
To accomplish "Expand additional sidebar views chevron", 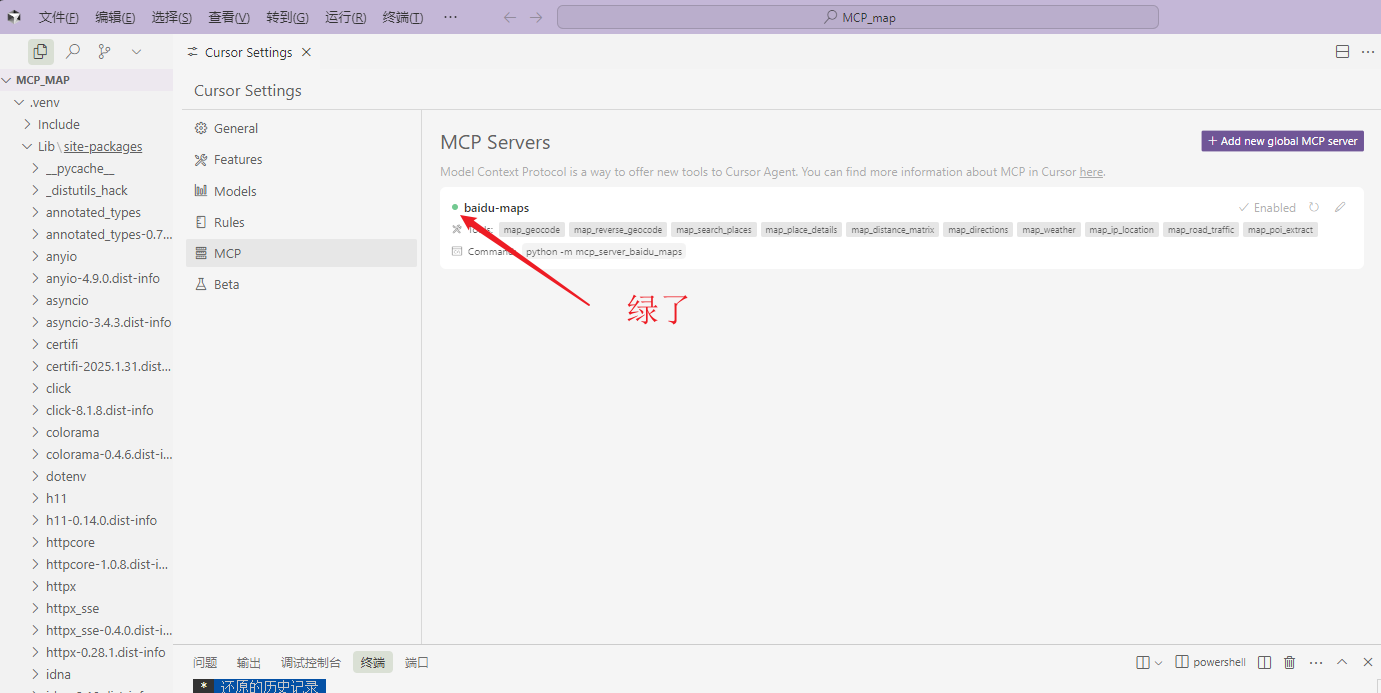I will [137, 51].
